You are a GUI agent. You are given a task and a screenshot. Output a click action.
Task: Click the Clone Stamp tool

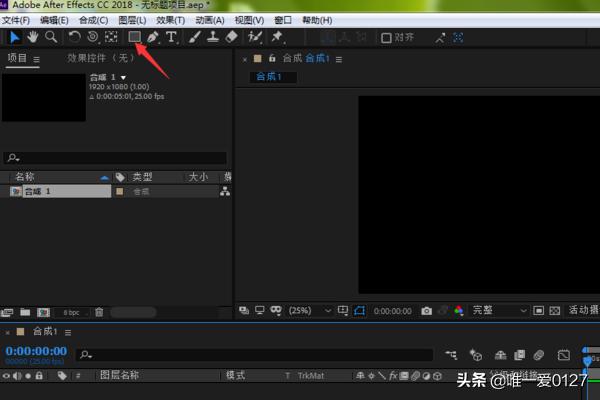(214, 37)
